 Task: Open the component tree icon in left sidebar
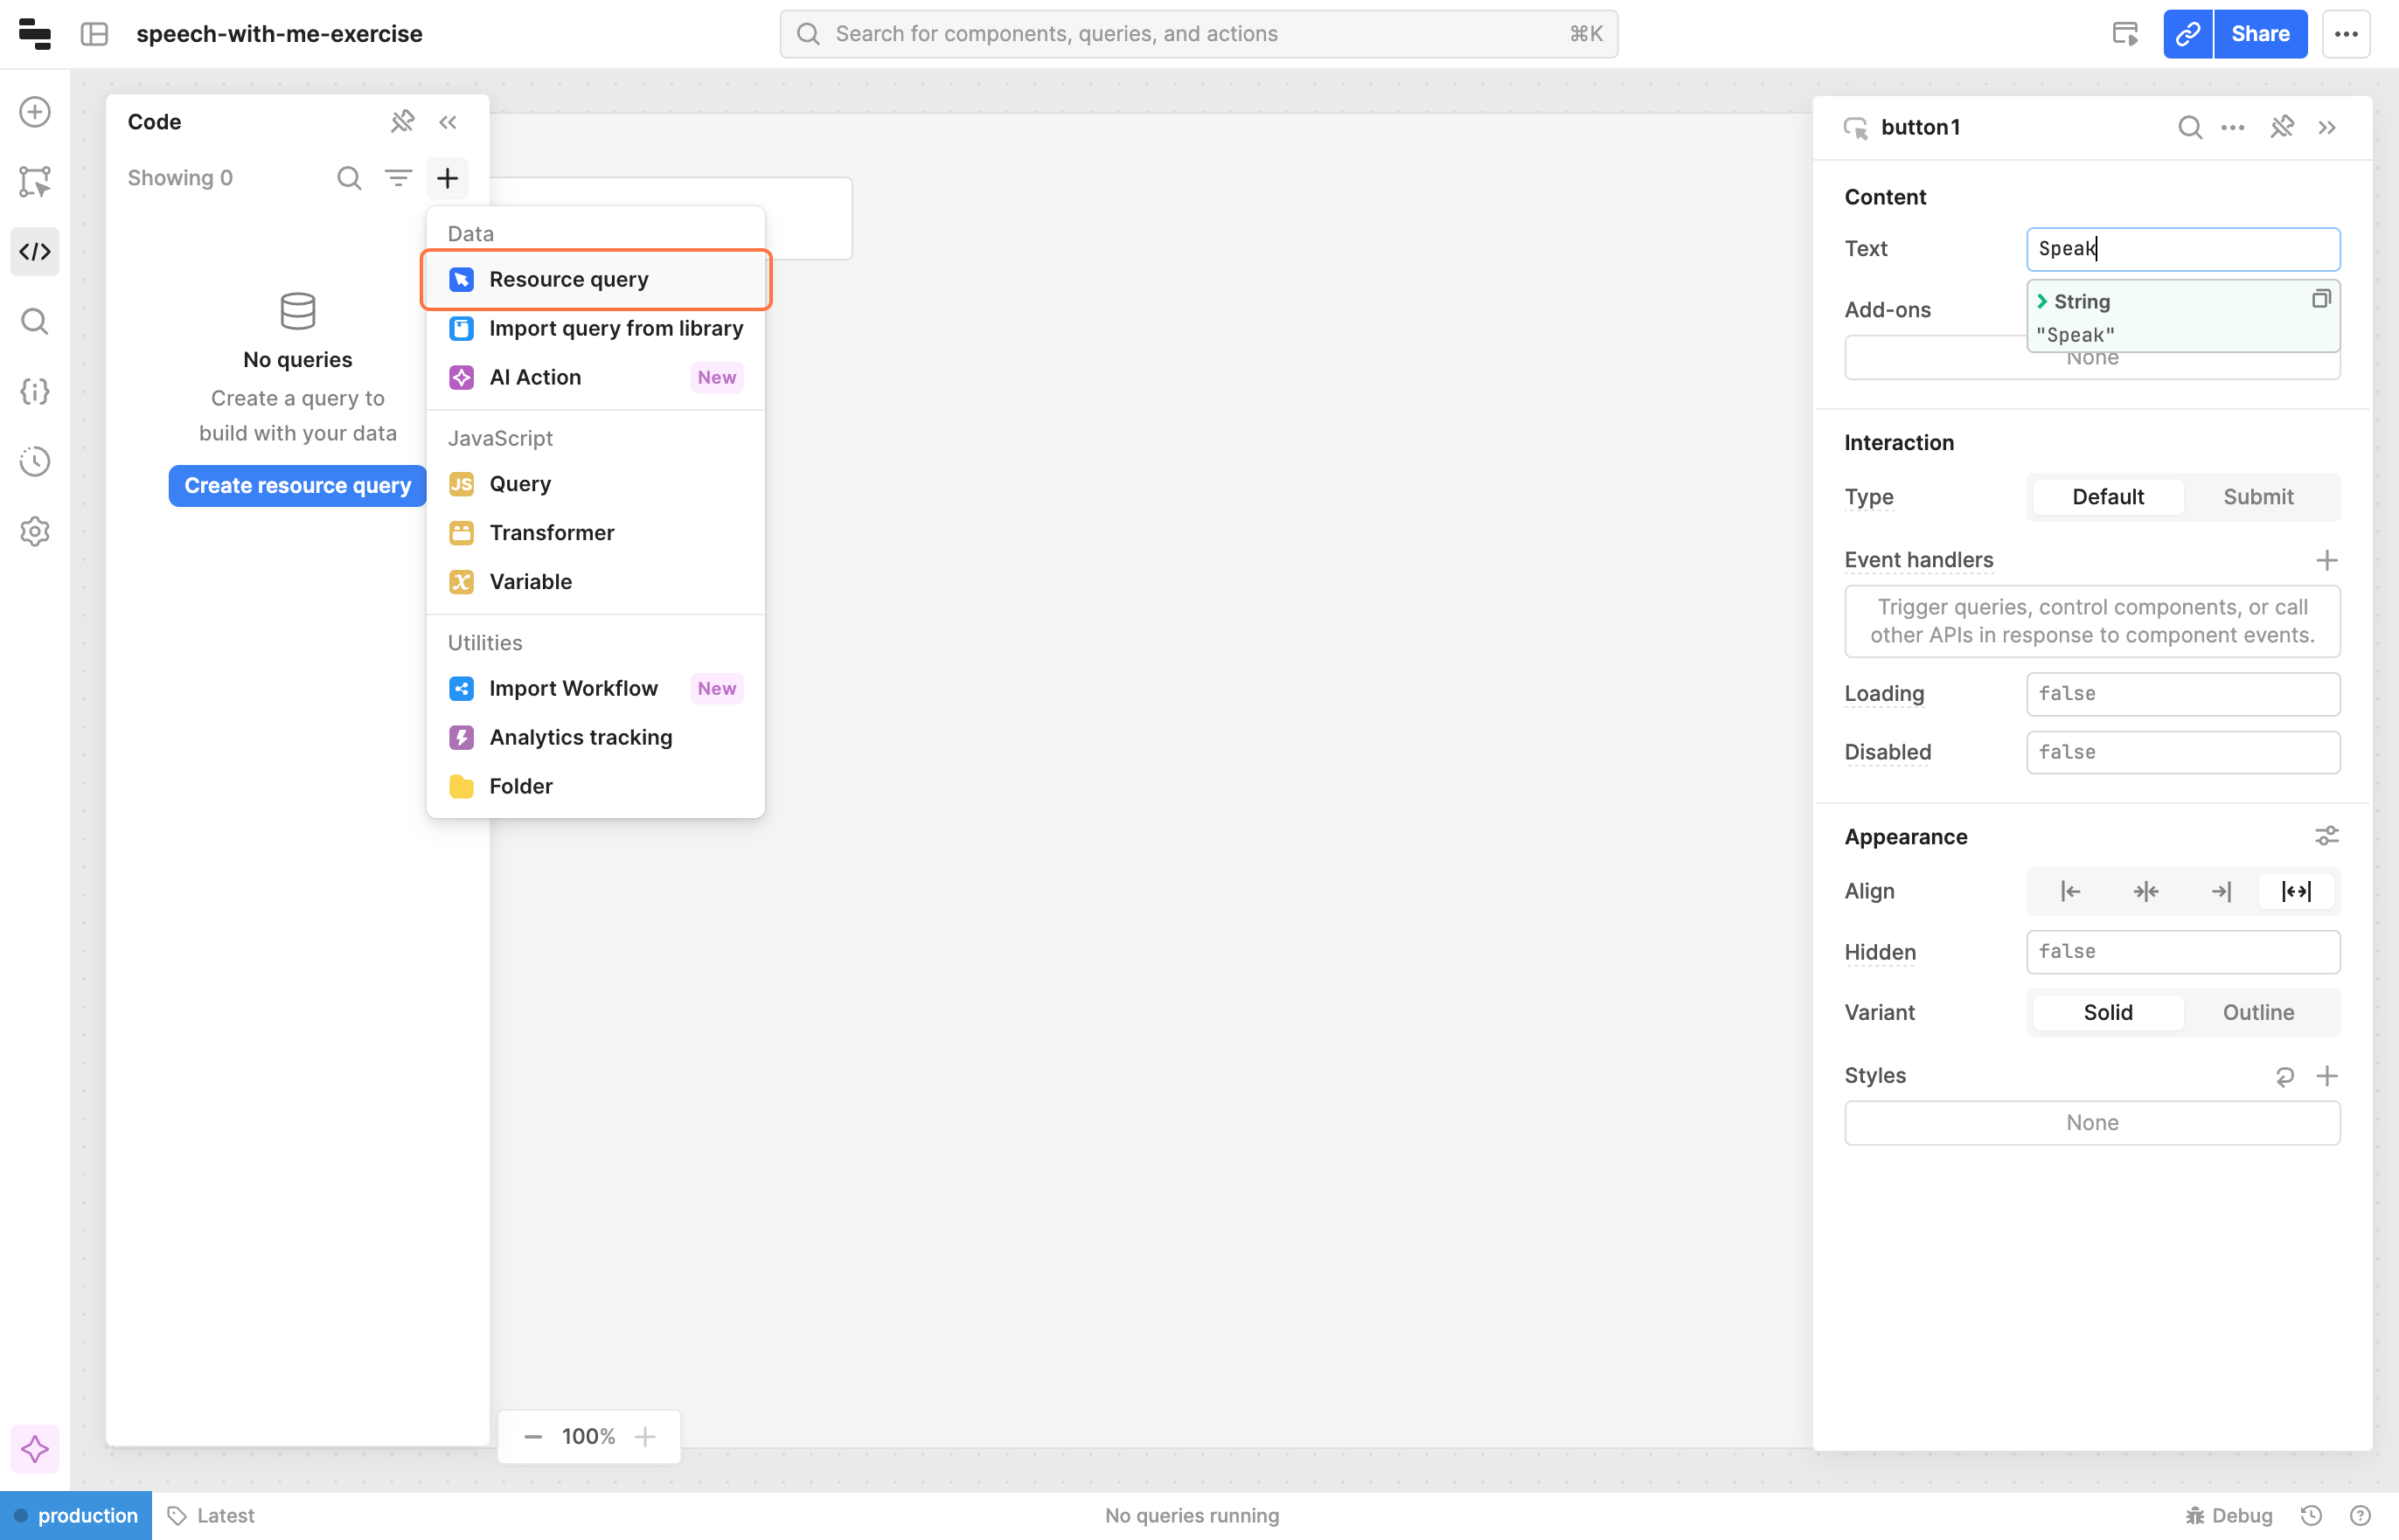(x=35, y=181)
